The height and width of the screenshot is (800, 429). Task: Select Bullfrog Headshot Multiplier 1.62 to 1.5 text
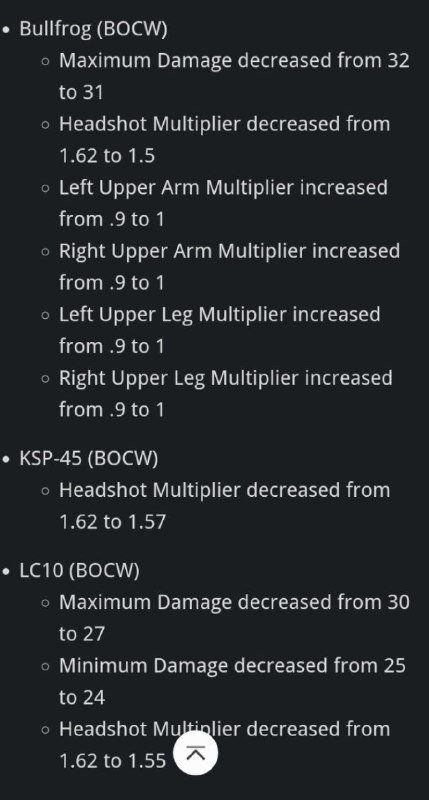pyautogui.click(x=224, y=139)
